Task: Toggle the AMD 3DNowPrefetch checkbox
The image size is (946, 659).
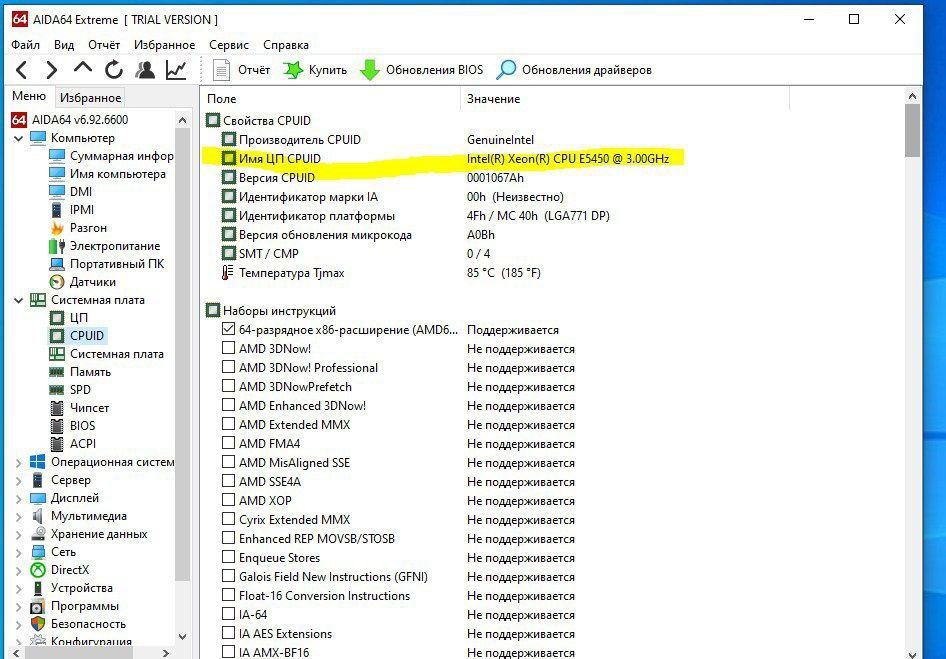Action: [x=228, y=386]
